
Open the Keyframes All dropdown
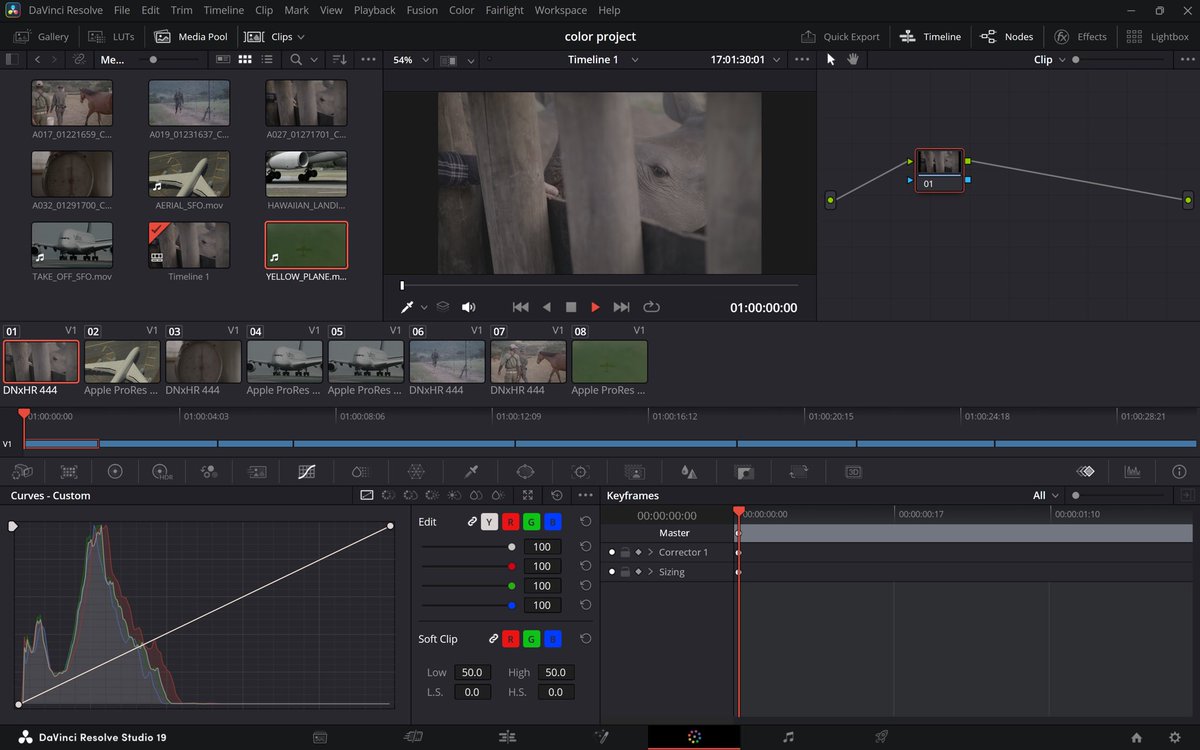point(1046,495)
